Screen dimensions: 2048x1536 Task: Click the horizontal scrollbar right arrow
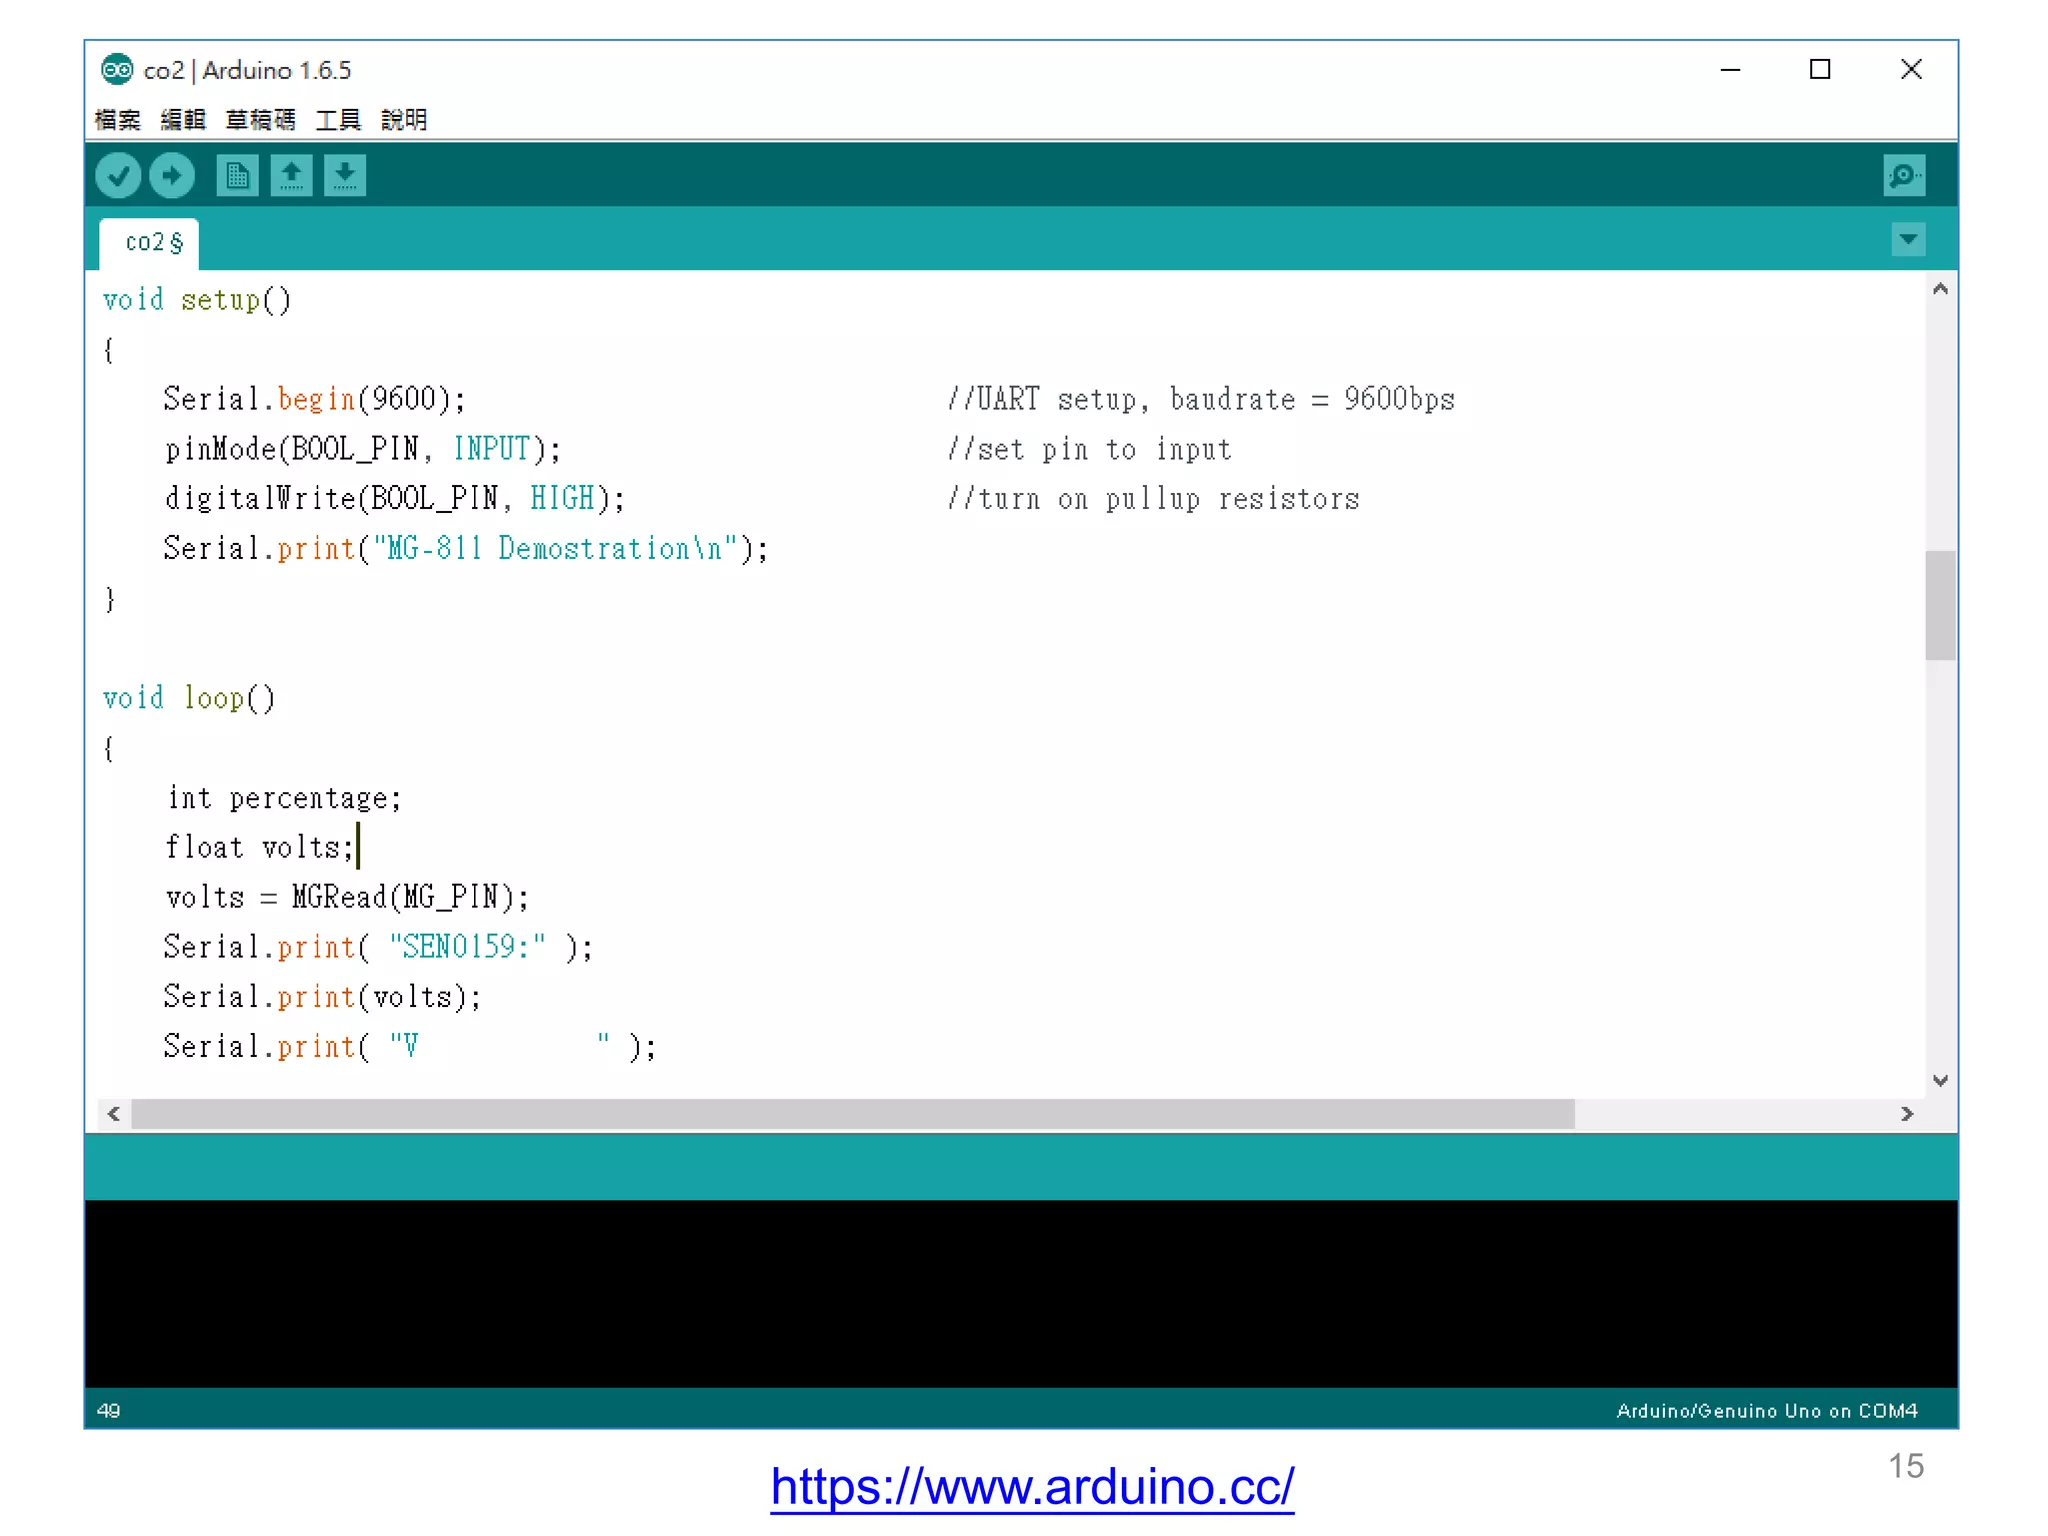point(1907,1114)
